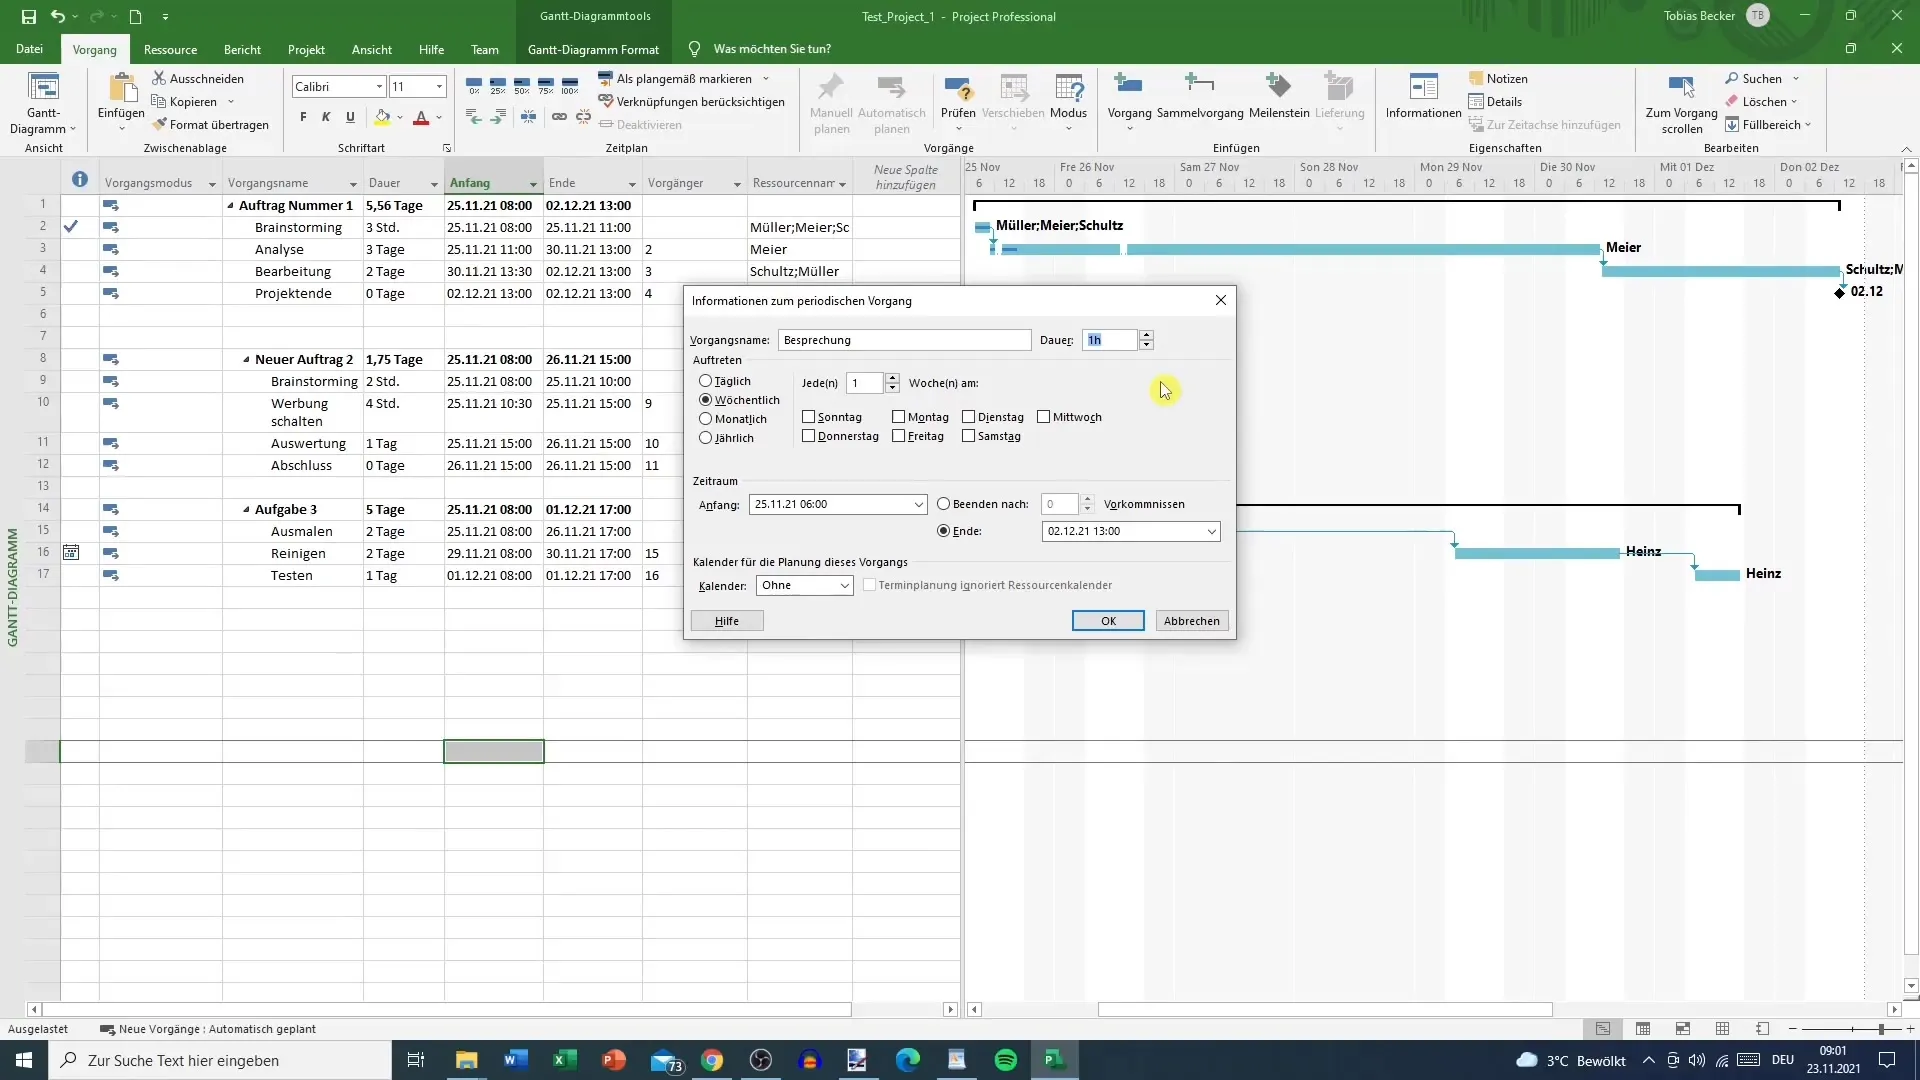
Task: Click the background fill color bucket
Action: [382, 118]
